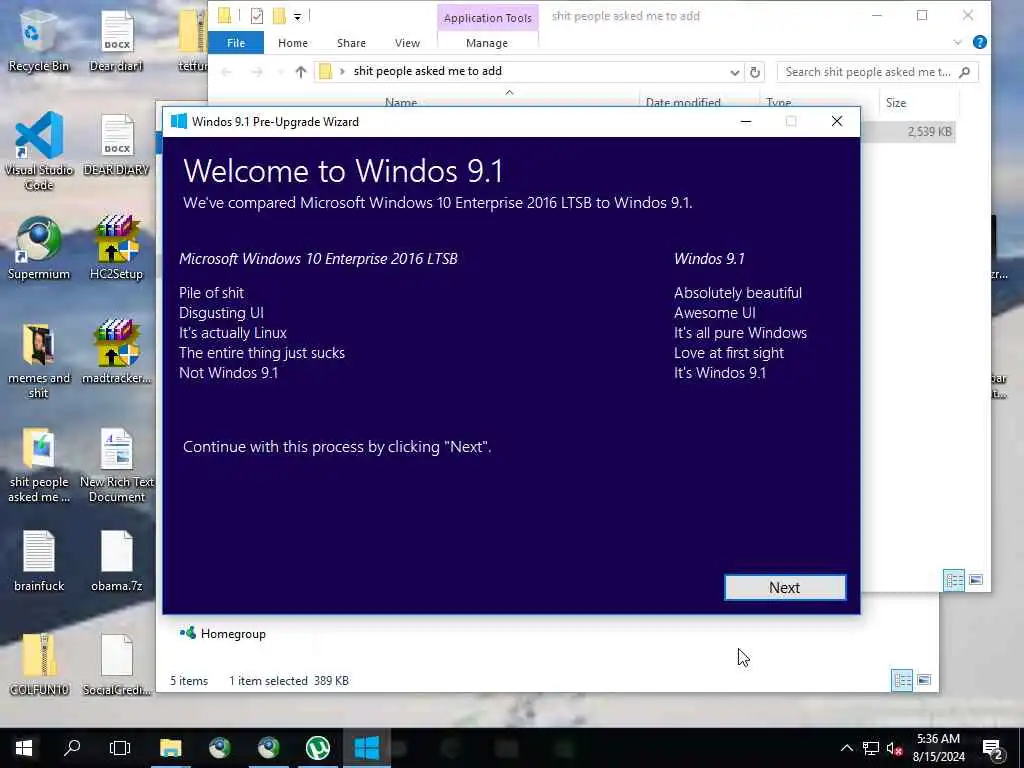Screen dimensions: 1024x768
Task: Open the Recycle Bin desktop icon
Action: pyautogui.click(x=38, y=41)
